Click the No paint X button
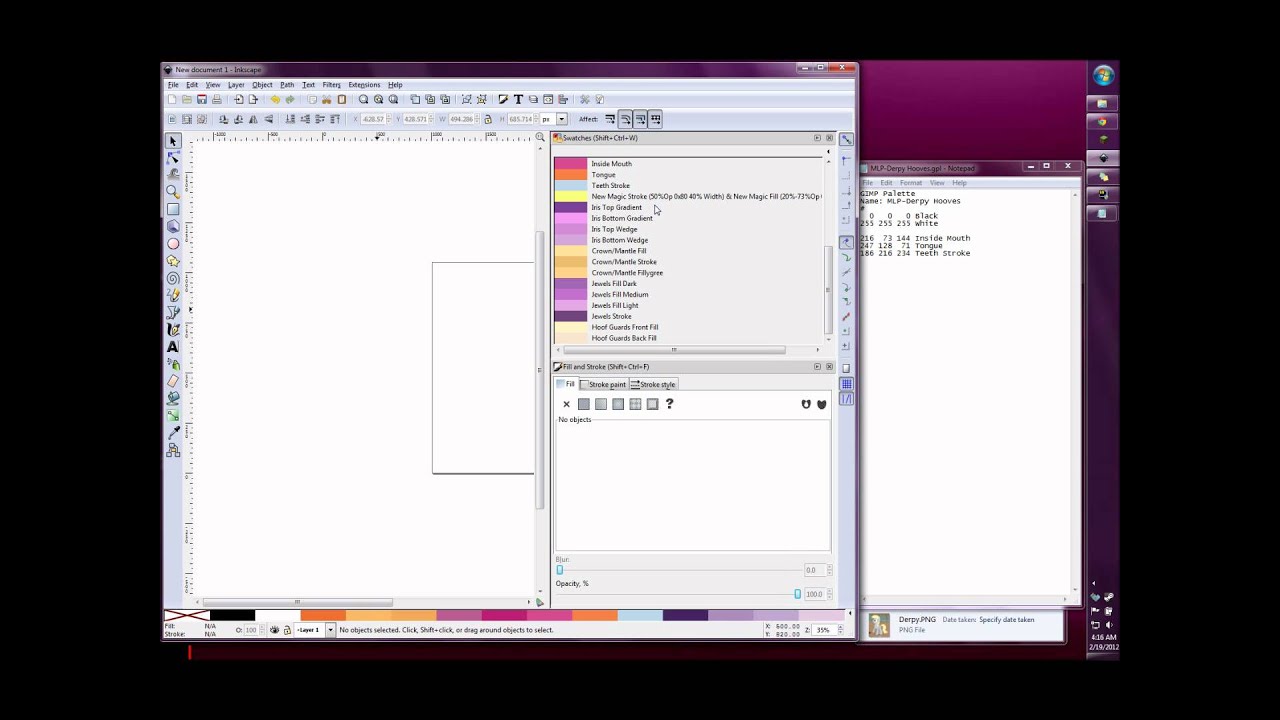This screenshot has width=1280, height=720. (566, 404)
